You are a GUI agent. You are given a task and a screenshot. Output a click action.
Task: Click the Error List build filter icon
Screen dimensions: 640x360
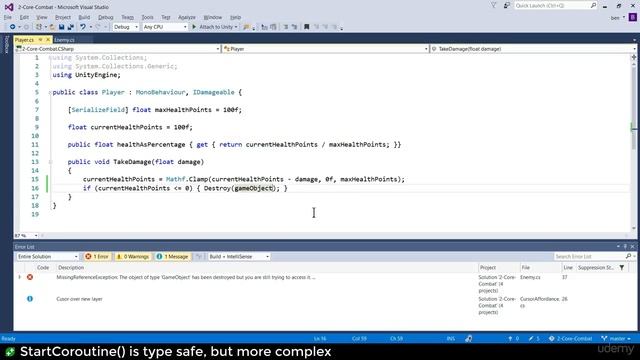point(199,256)
